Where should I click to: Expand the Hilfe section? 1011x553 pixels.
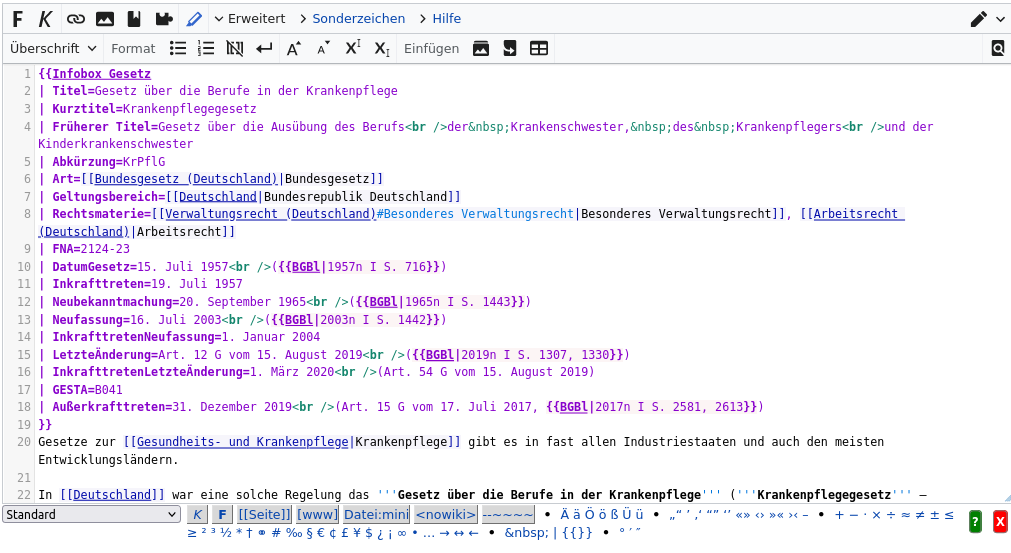coord(440,19)
